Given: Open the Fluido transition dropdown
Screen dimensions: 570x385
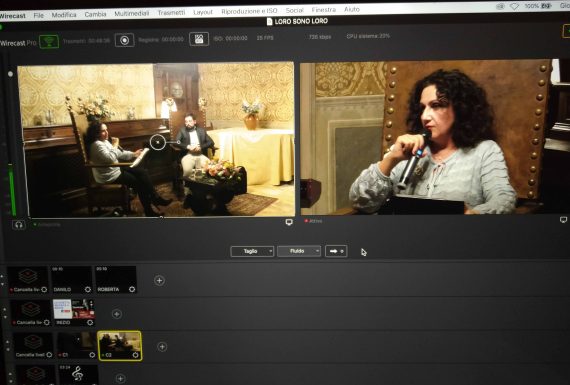Looking at the screenshot, I should 299,251.
